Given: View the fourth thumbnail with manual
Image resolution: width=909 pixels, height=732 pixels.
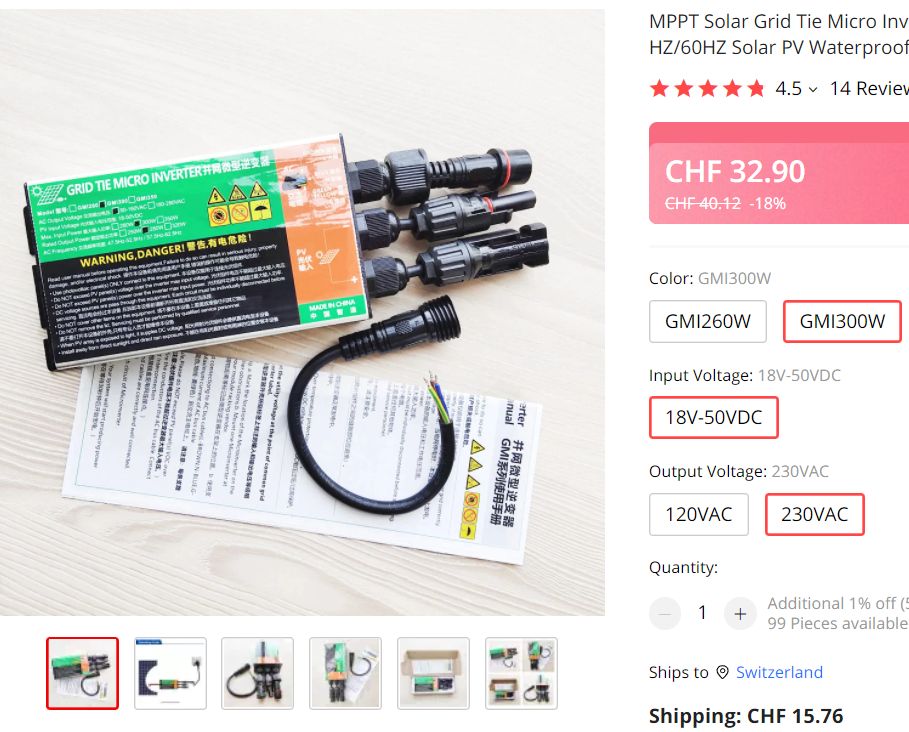Looking at the screenshot, I should coord(346,673).
